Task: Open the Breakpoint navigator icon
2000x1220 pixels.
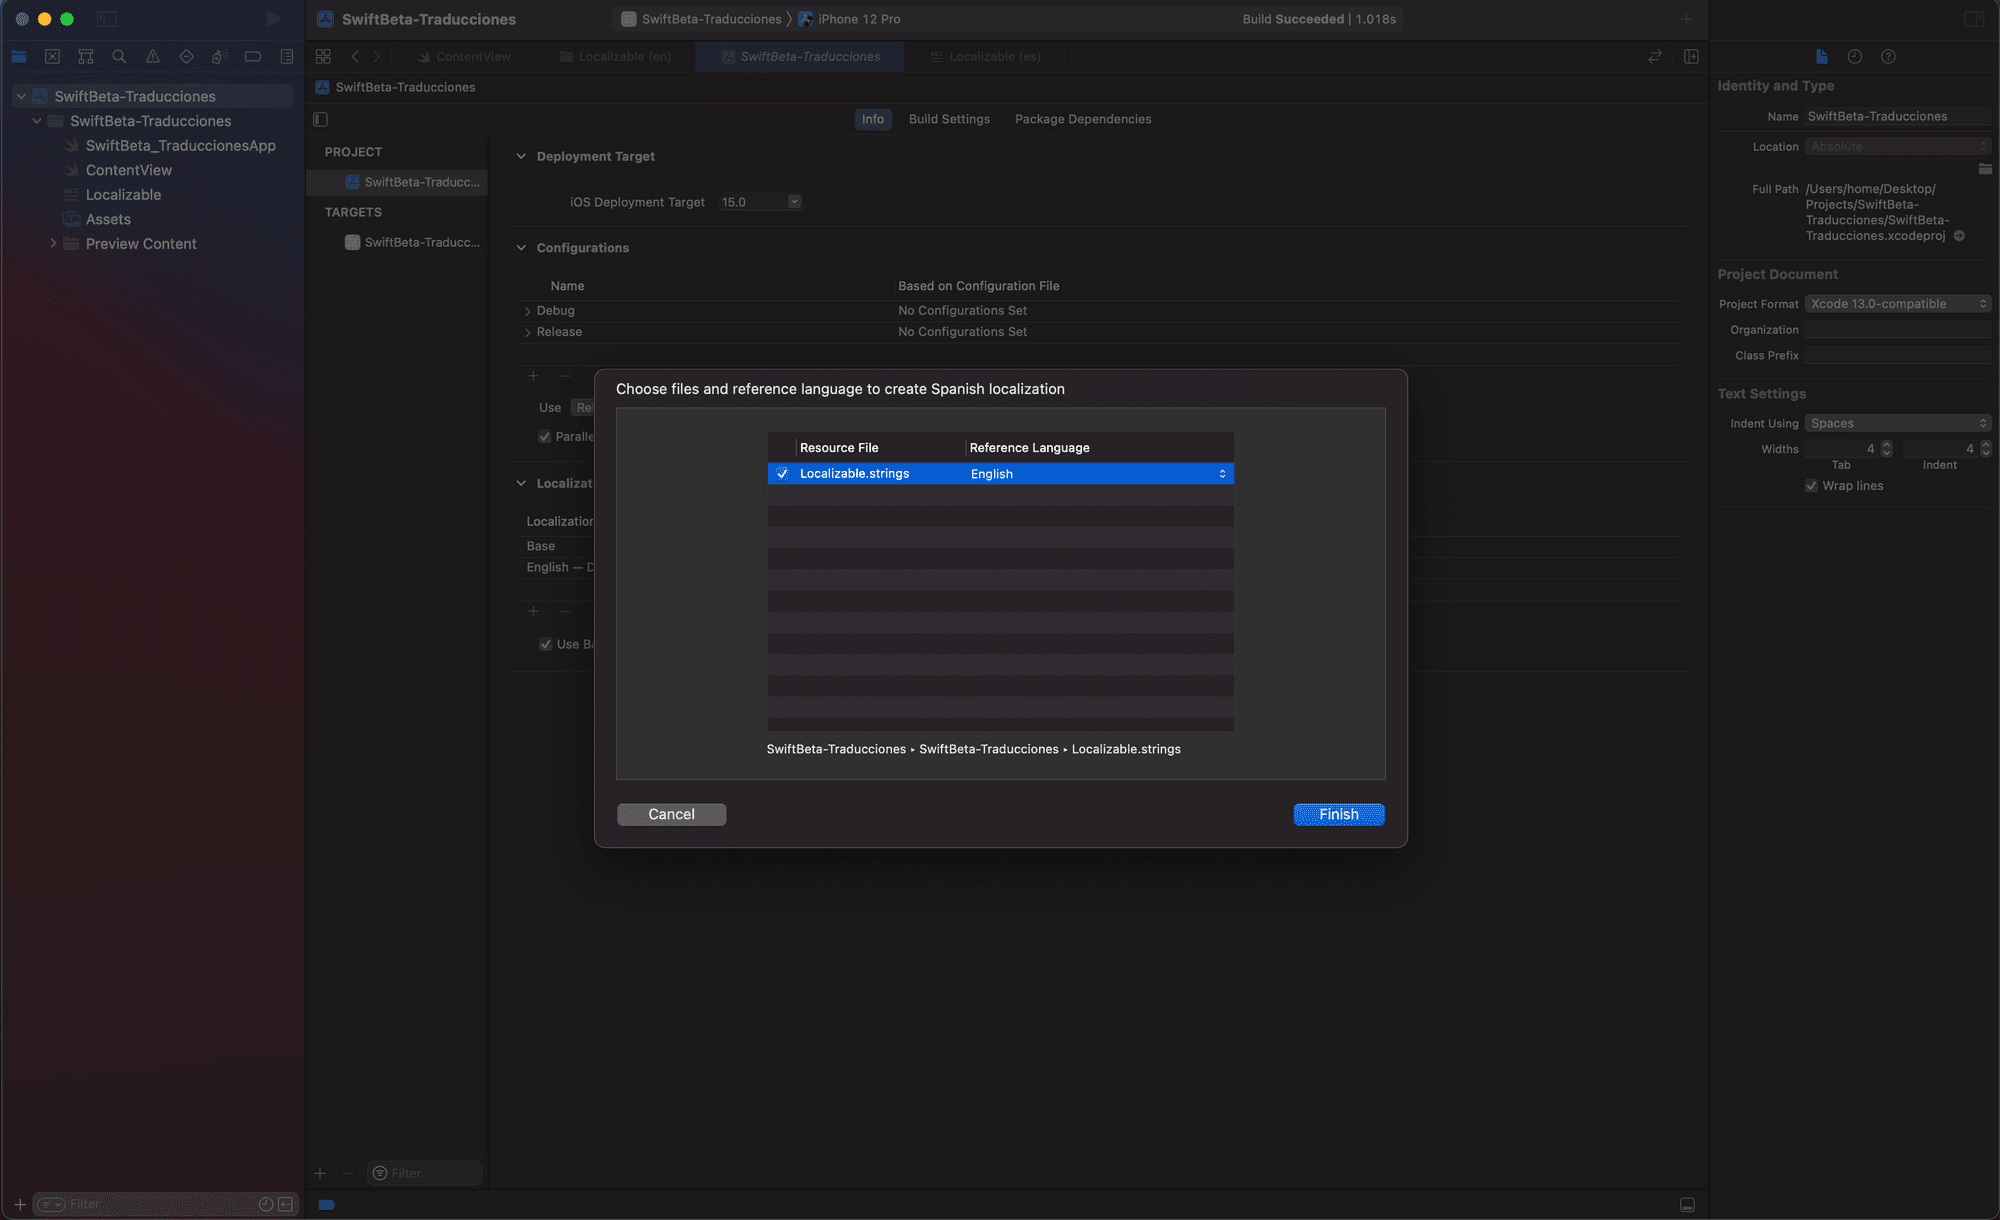Action: pos(253,57)
